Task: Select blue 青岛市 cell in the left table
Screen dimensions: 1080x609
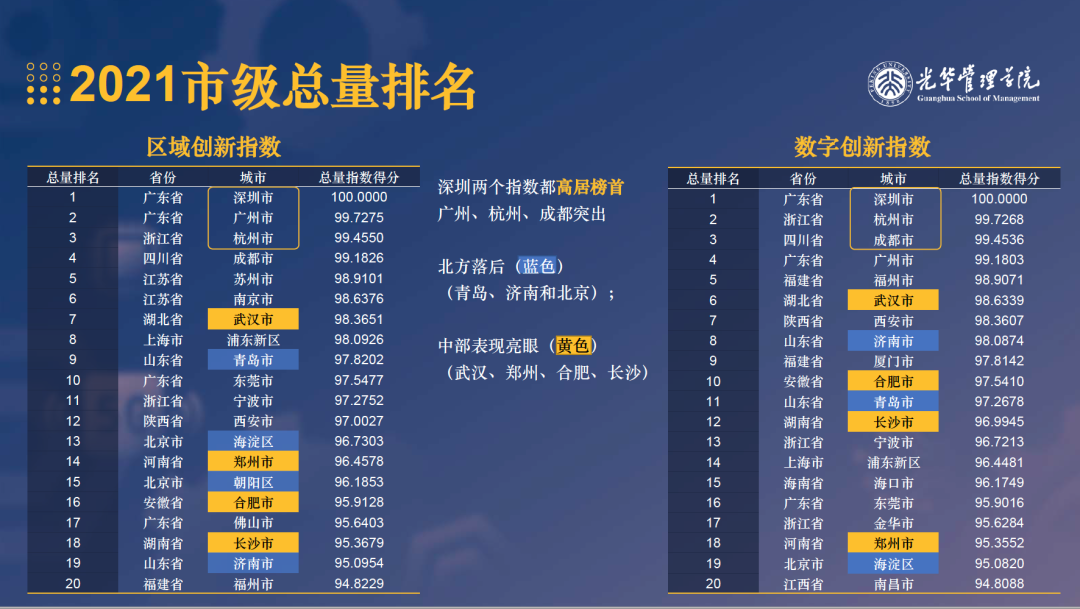Action: 253,360
